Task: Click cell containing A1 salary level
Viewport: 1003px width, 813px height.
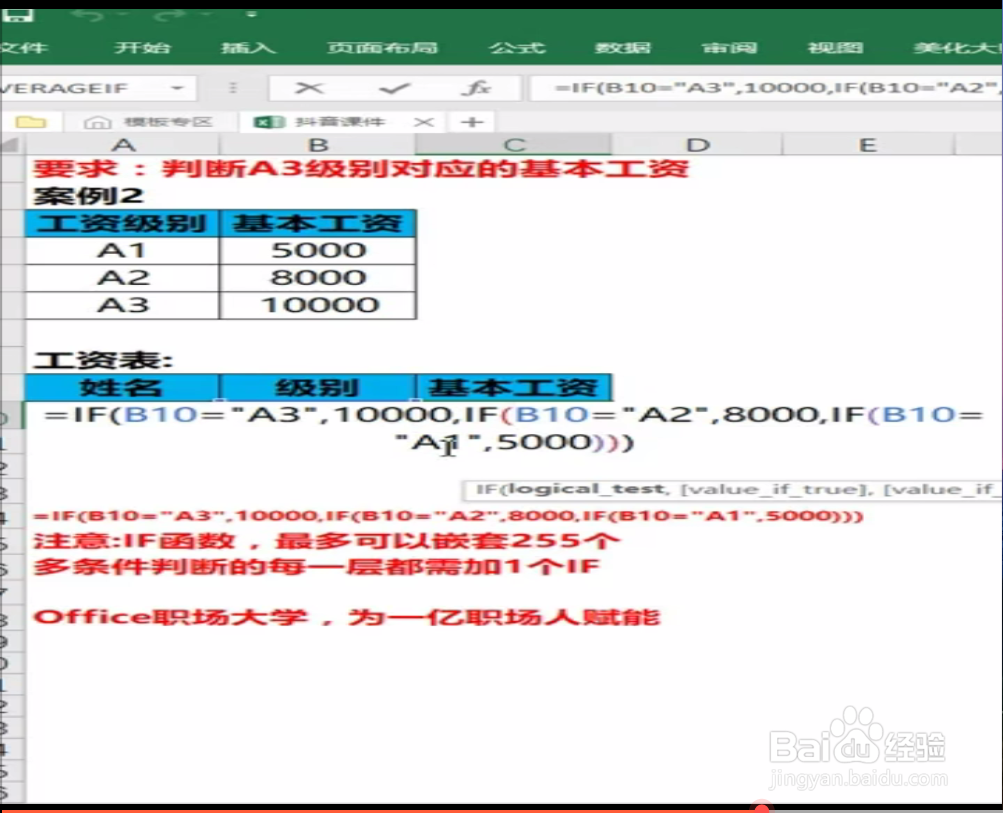Action: pos(122,250)
